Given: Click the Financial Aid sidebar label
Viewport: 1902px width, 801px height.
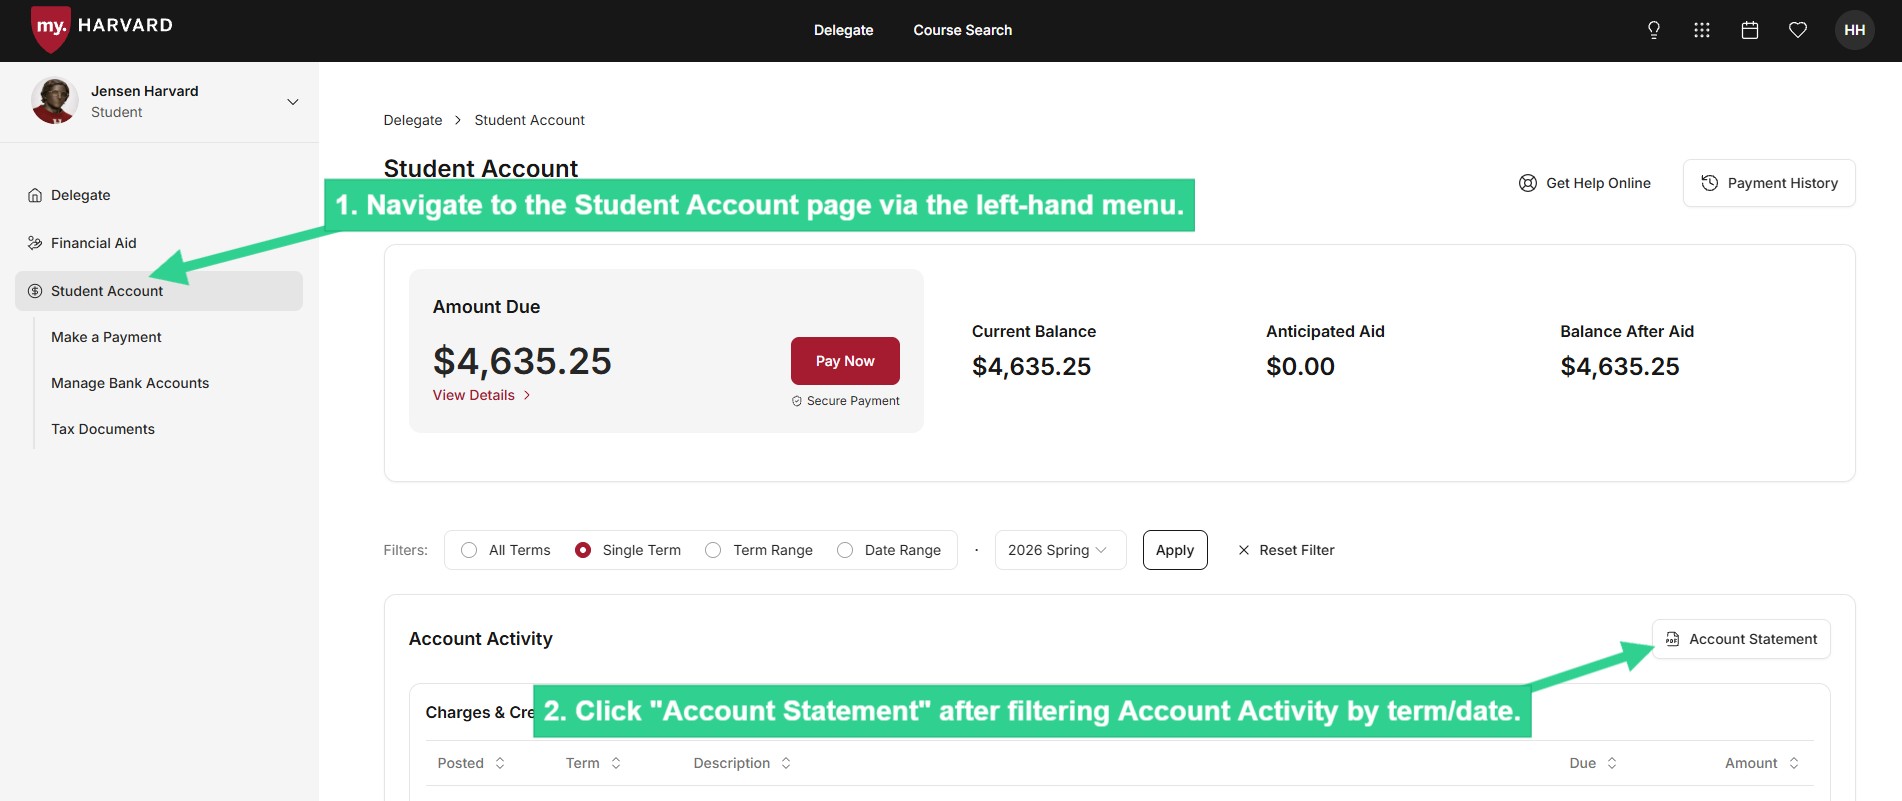Looking at the screenshot, I should click(x=93, y=243).
